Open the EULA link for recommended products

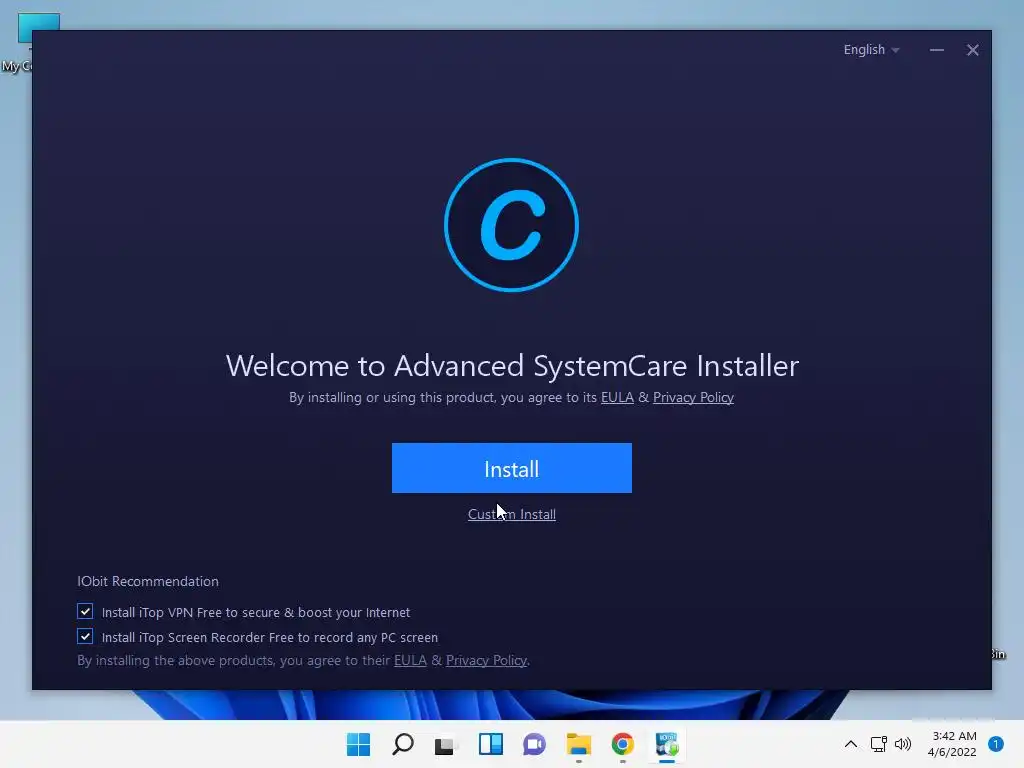click(x=410, y=660)
